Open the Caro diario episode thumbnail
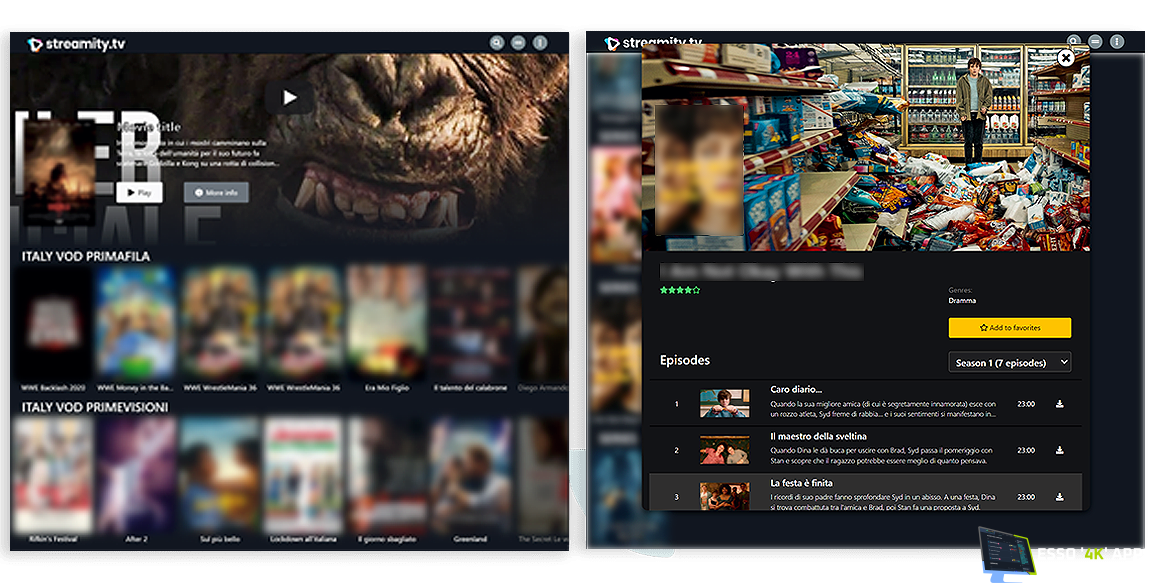The width and height of the screenshot is (1152, 583). 724,404
